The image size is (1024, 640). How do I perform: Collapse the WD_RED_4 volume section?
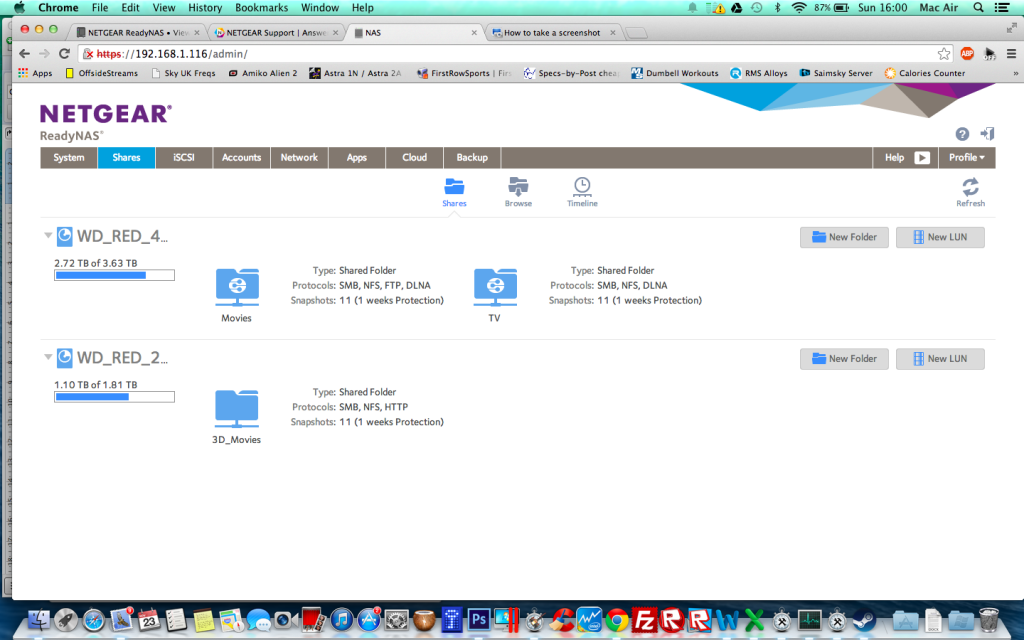(48, 235)
